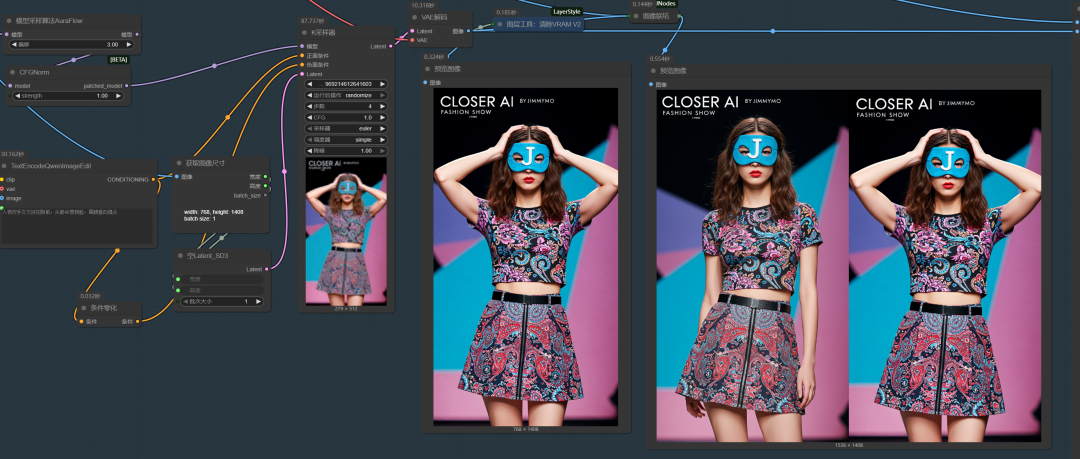Collapse the 图像联结 node via its title dot

636,15
